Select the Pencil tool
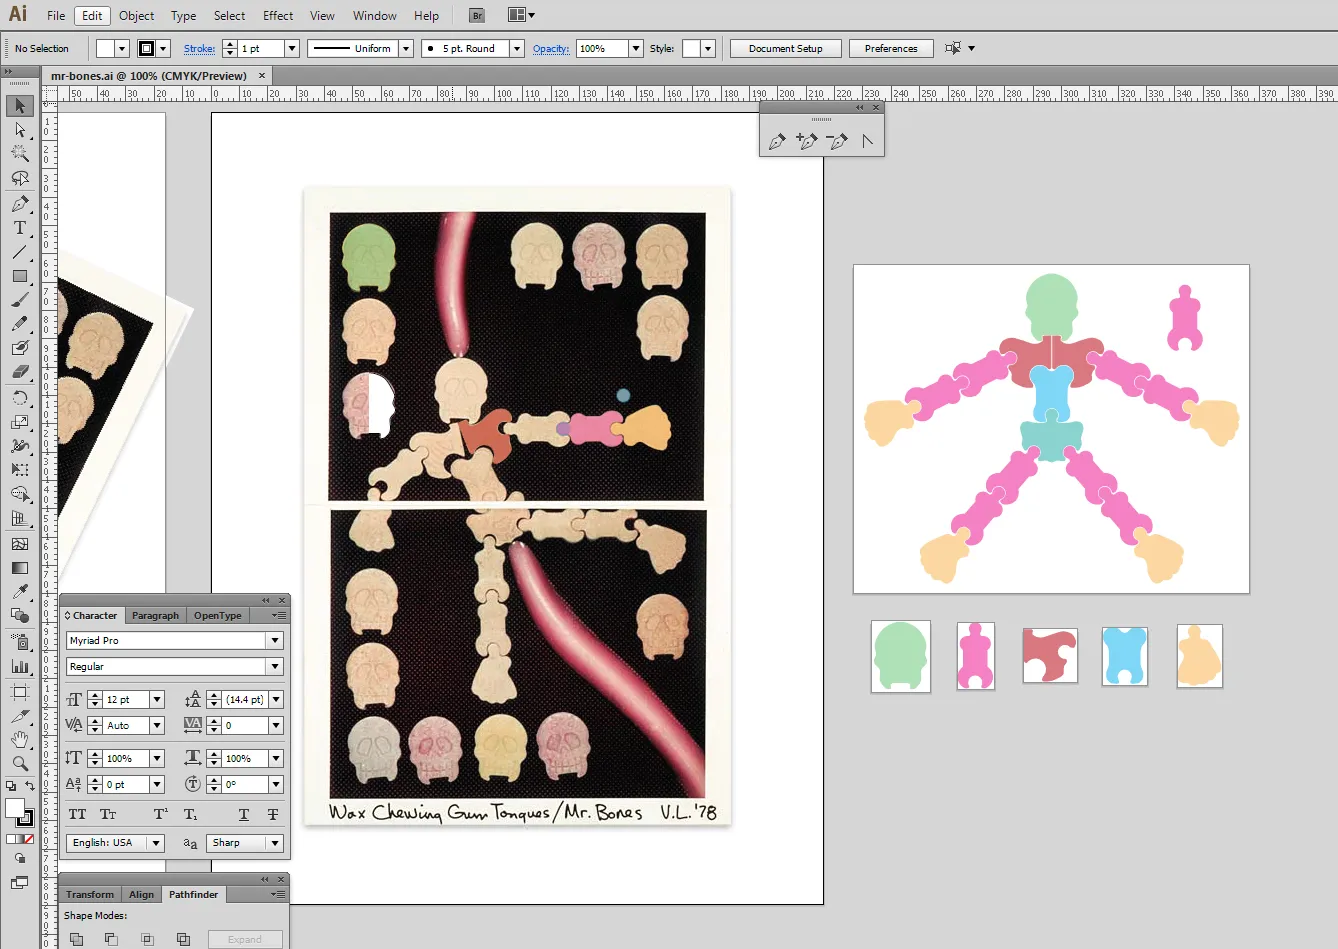Screen dimensions: 1338x949 pos(20,324)
